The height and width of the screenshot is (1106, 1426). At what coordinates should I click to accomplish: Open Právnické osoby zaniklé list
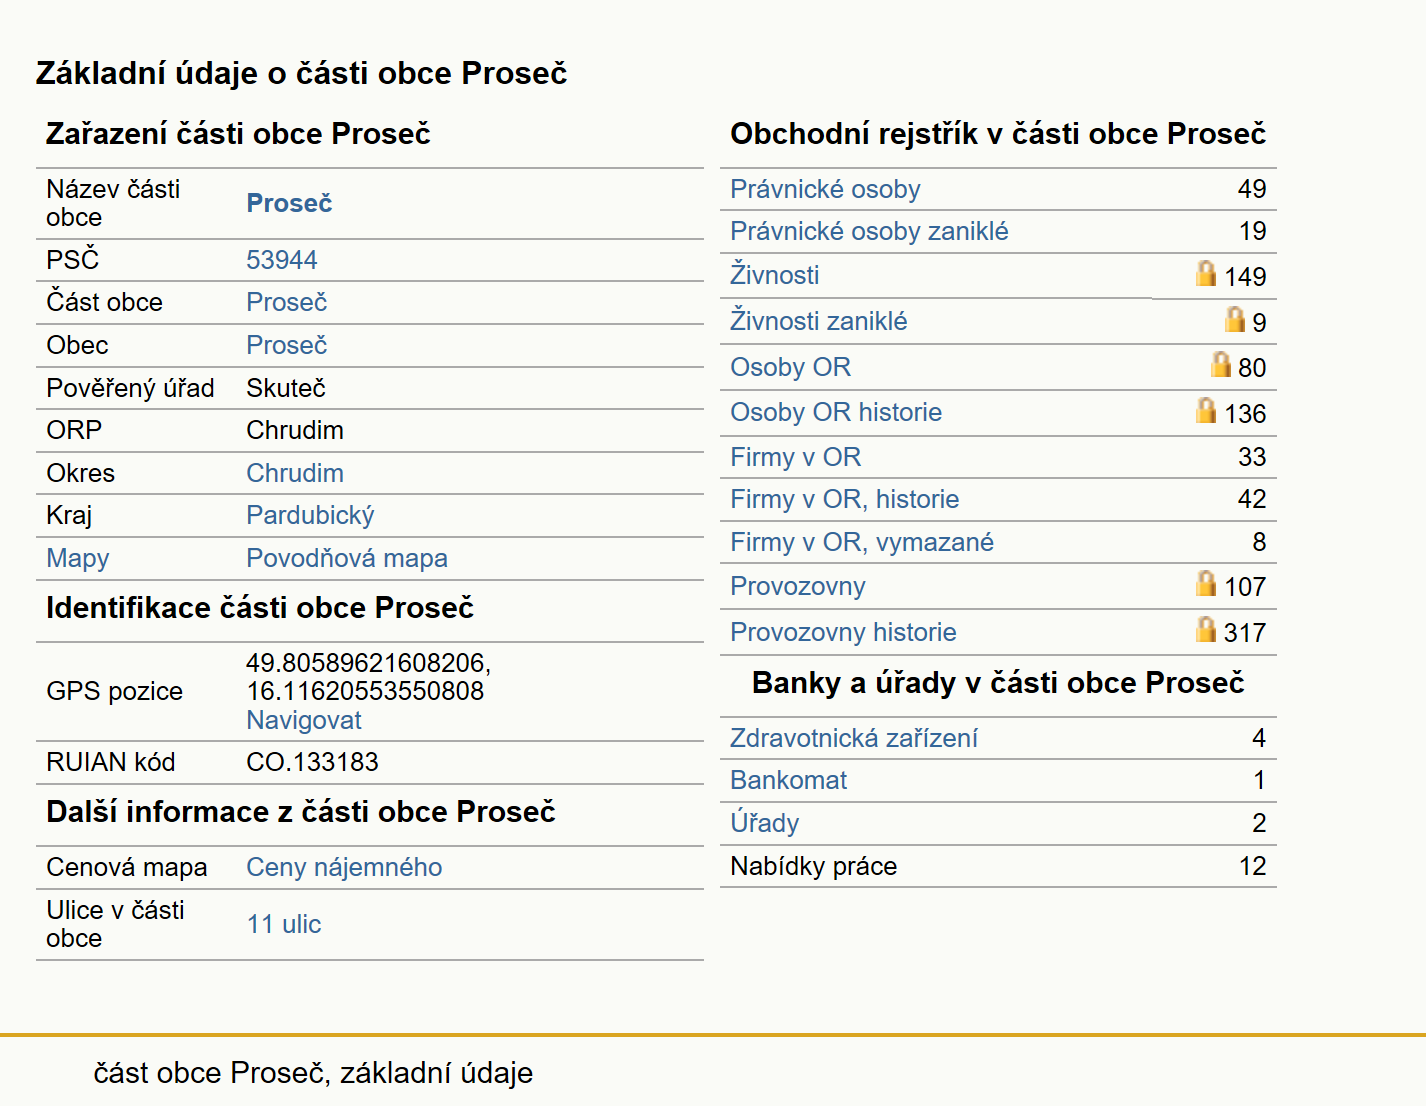coord(869,231)
